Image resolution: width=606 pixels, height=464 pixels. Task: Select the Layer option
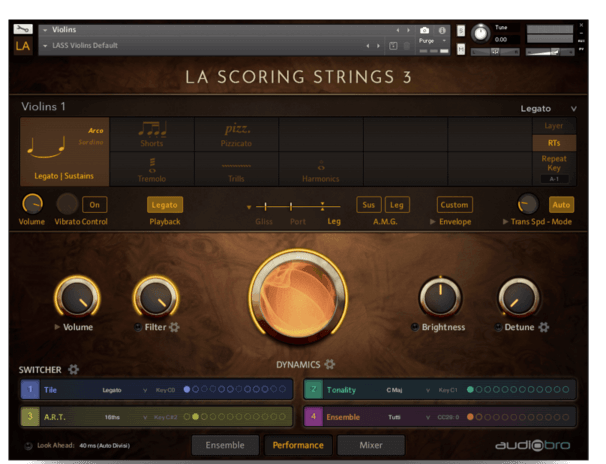coord(554,126)
